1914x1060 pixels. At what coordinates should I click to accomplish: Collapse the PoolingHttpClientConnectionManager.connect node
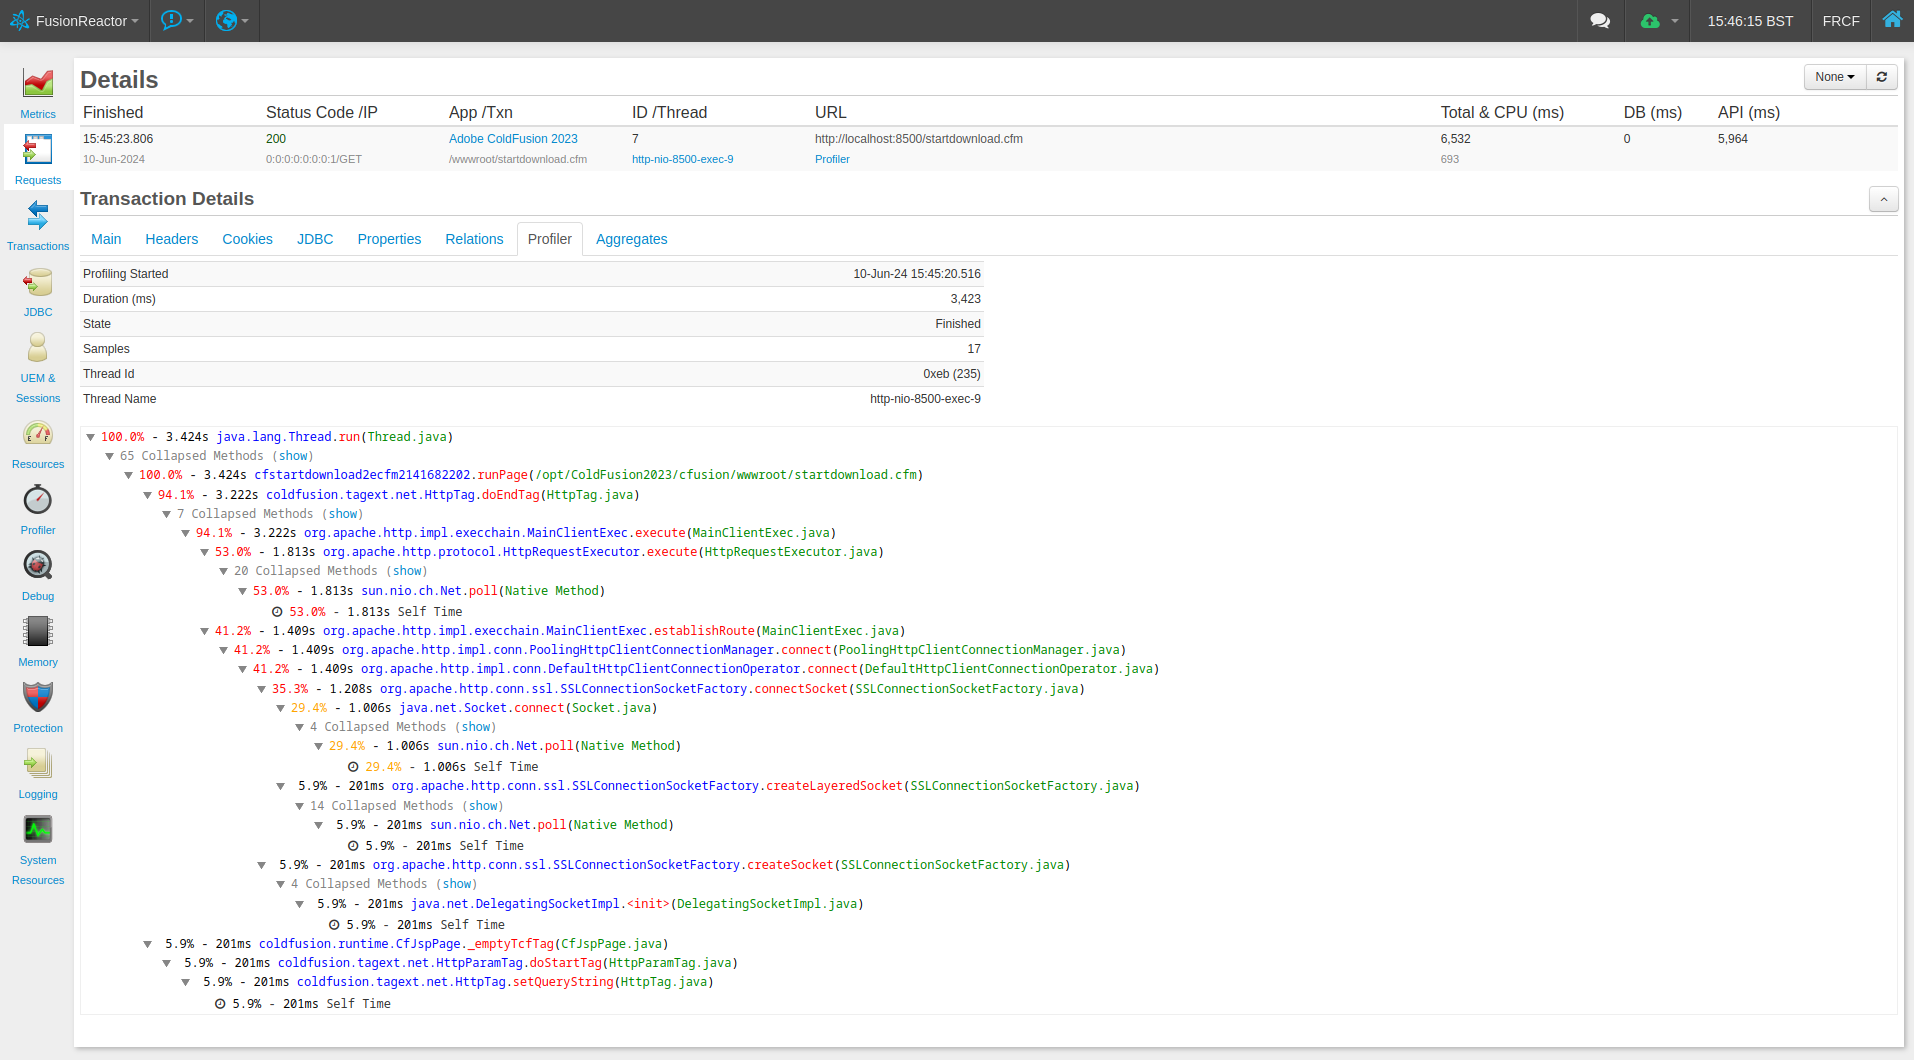224,650
